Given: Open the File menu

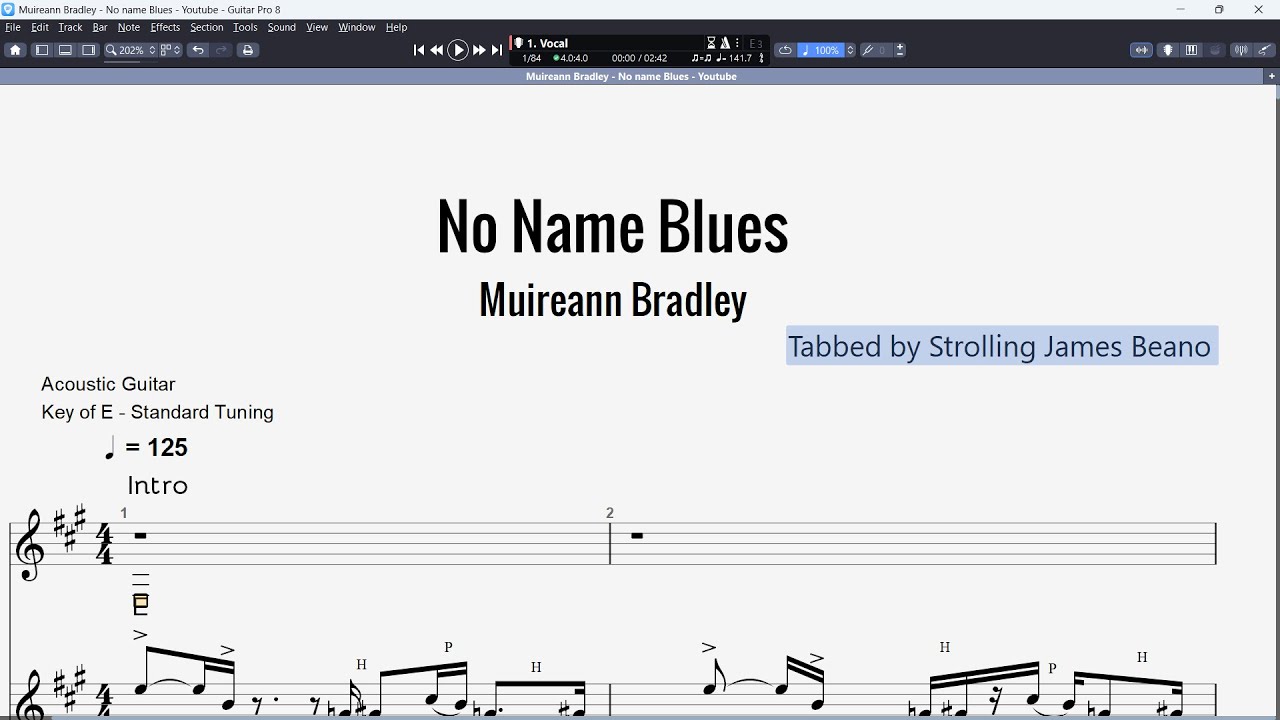Looking at the screenshot, I should tap(13, 27).
